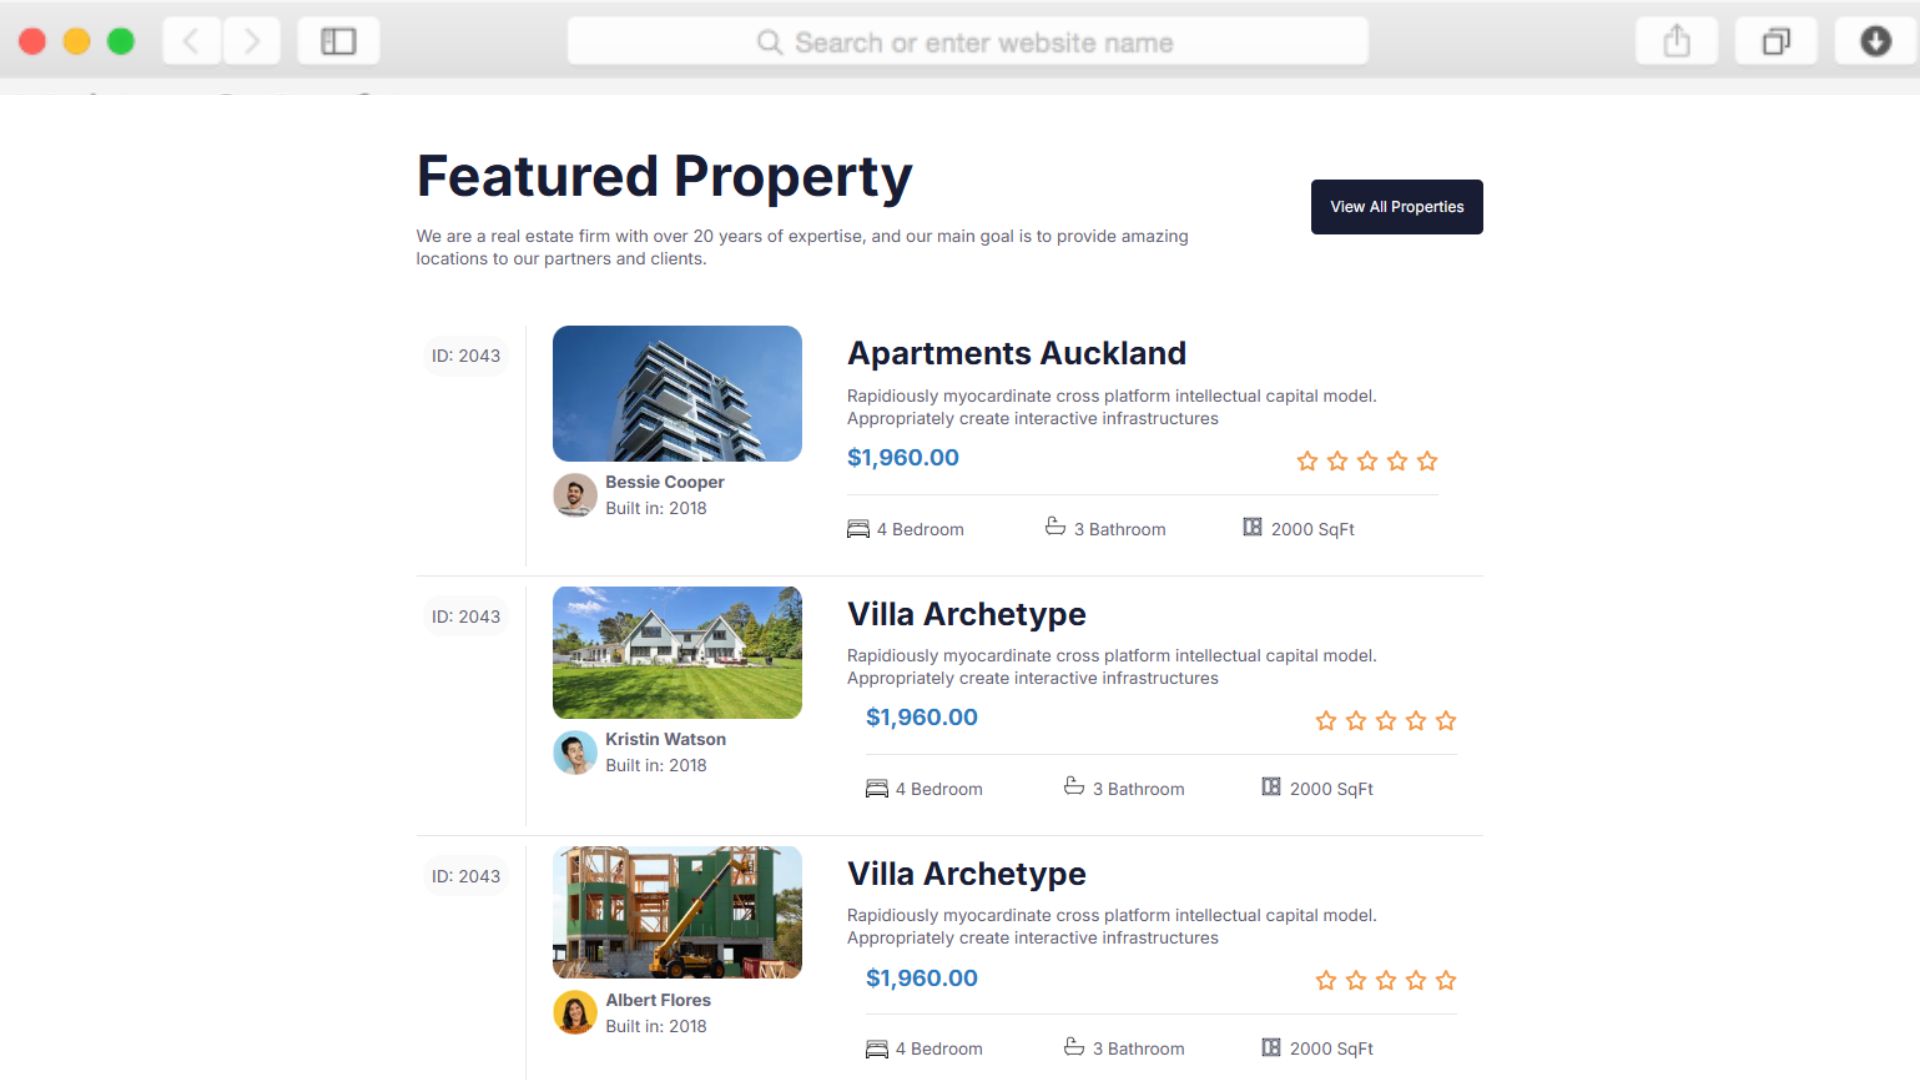
Task: Rate Apartments Auckland with the fifth star
Action: [1427, 461]
